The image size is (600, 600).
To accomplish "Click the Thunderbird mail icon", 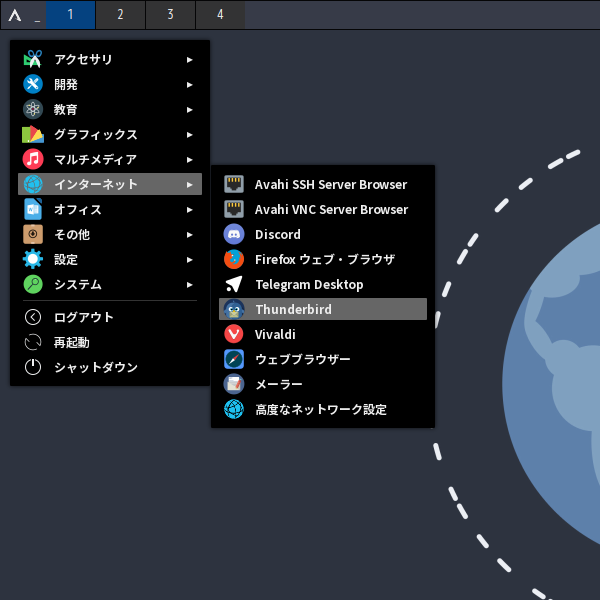I will (234, 310).
